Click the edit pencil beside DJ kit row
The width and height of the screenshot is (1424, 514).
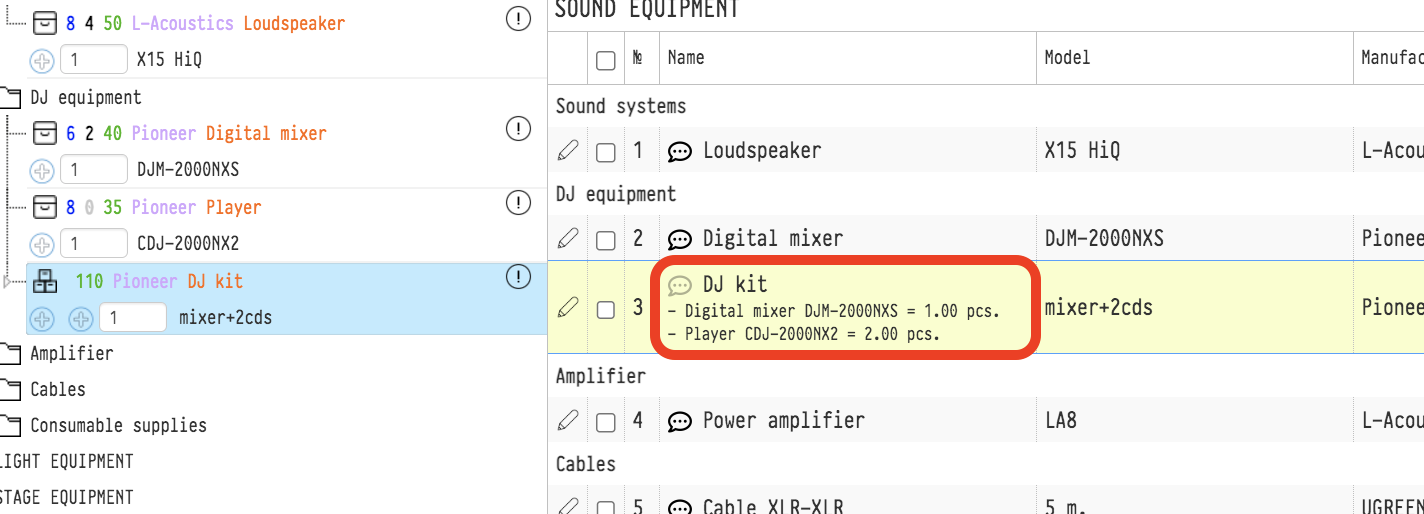click(567, 308)
